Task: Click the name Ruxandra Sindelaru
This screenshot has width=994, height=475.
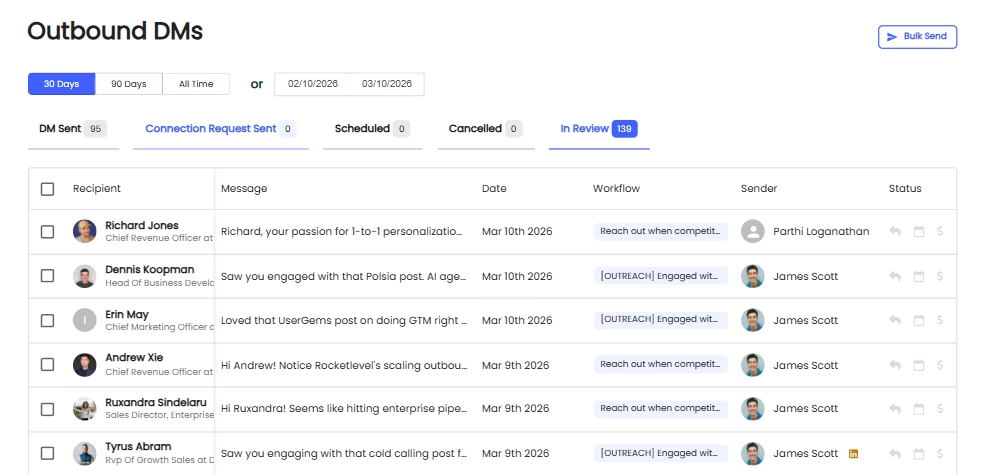Action: tap(156, 403)
